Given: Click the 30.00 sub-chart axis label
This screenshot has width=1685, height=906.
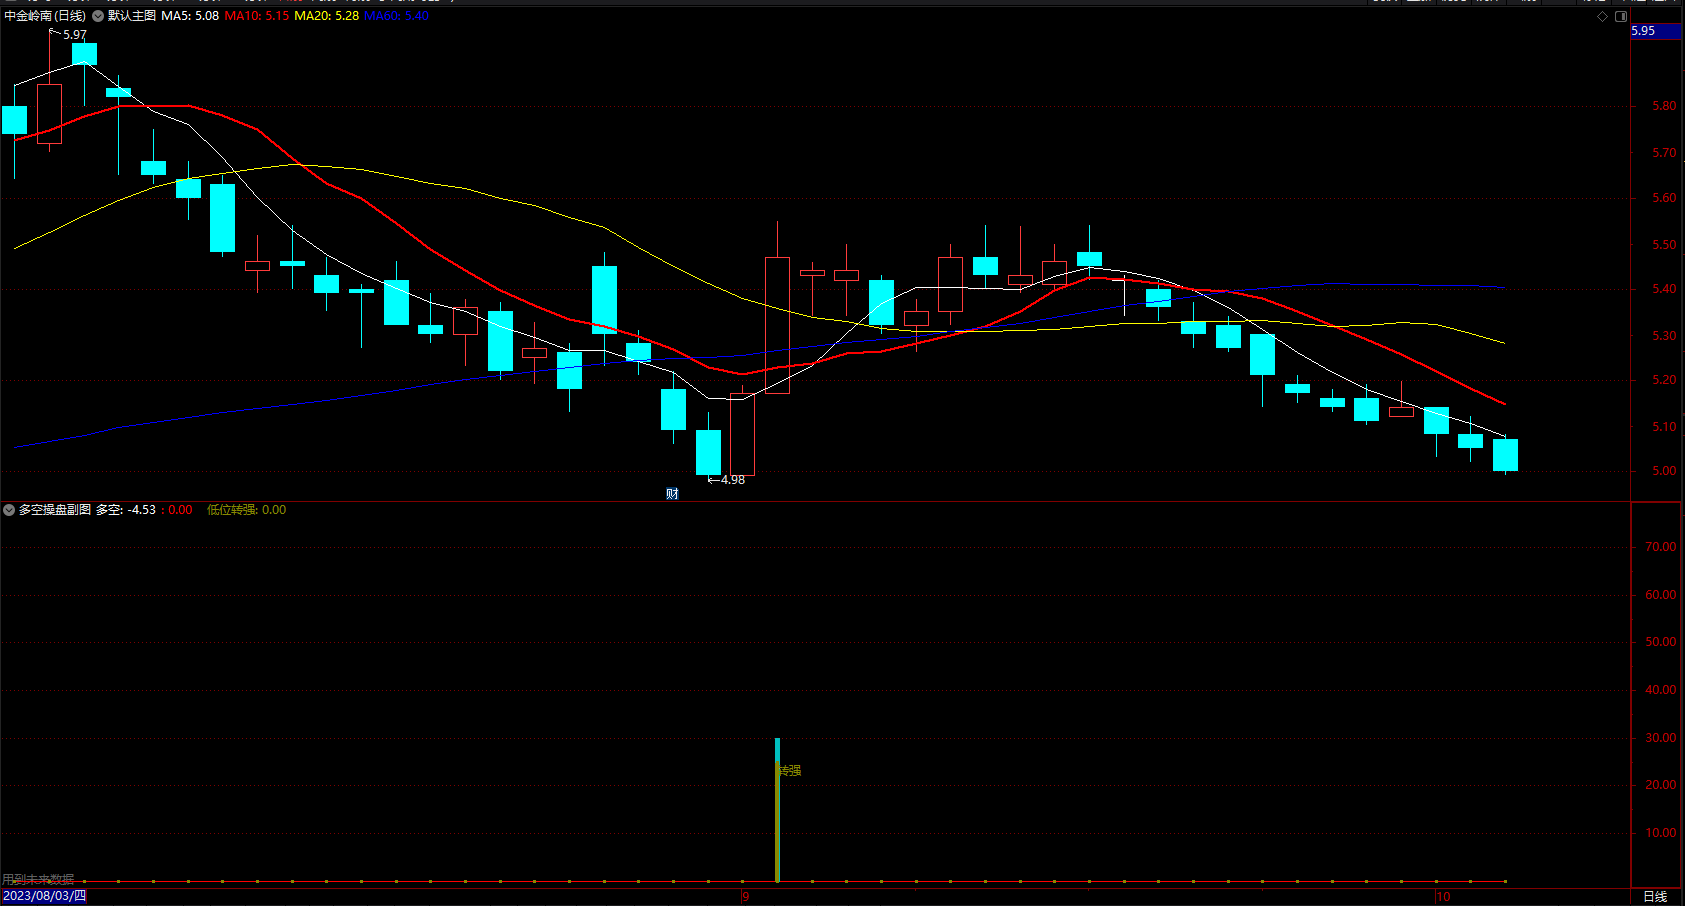Looking at the screenshot, I should coord(1661,738).
